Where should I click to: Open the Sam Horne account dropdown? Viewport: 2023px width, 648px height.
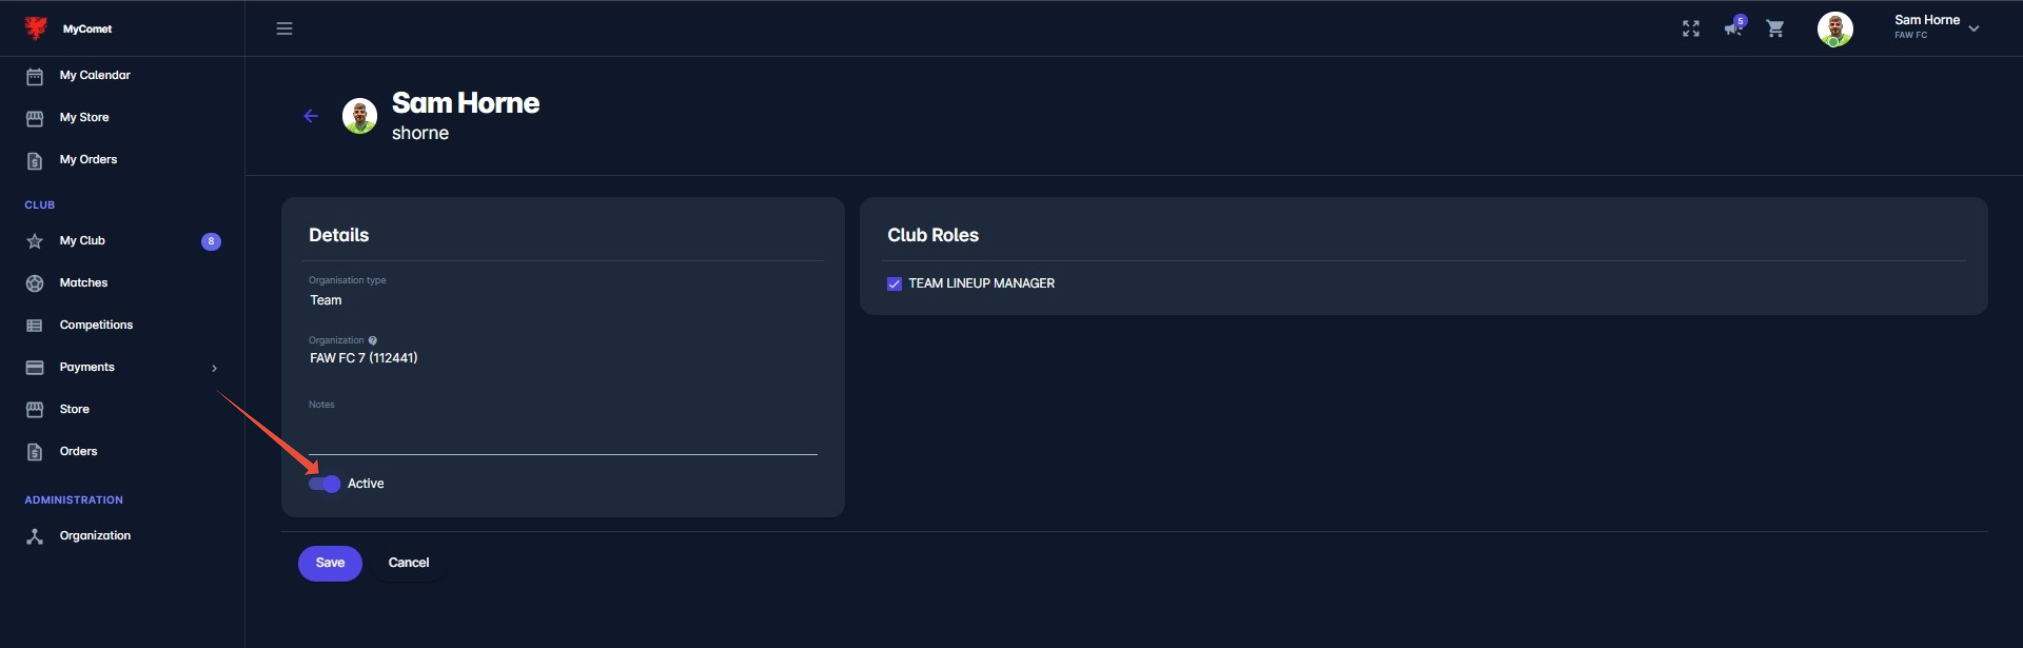(x=1936, y=27)
